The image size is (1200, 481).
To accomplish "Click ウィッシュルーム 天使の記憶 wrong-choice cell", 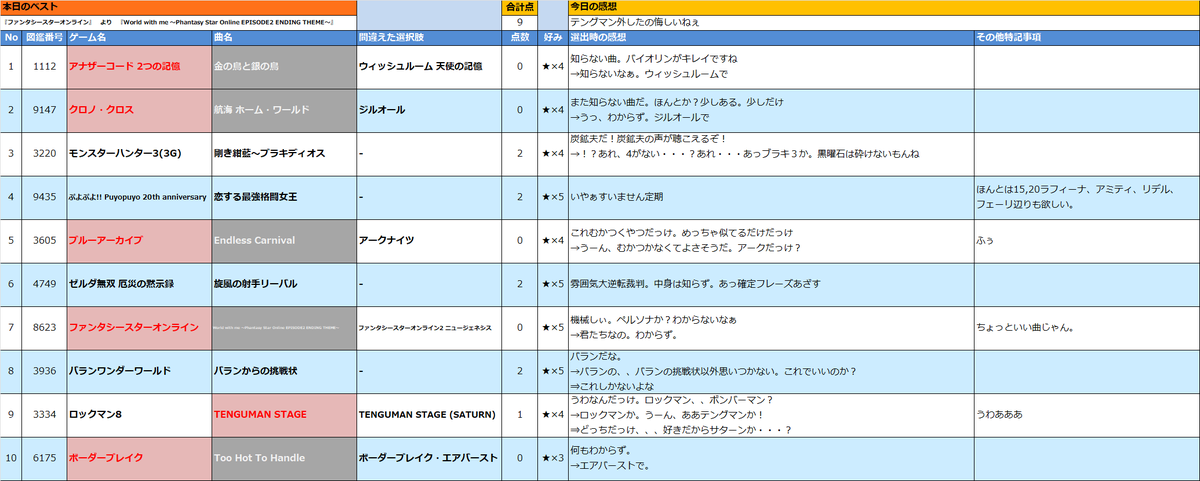I will pos(429,66).
